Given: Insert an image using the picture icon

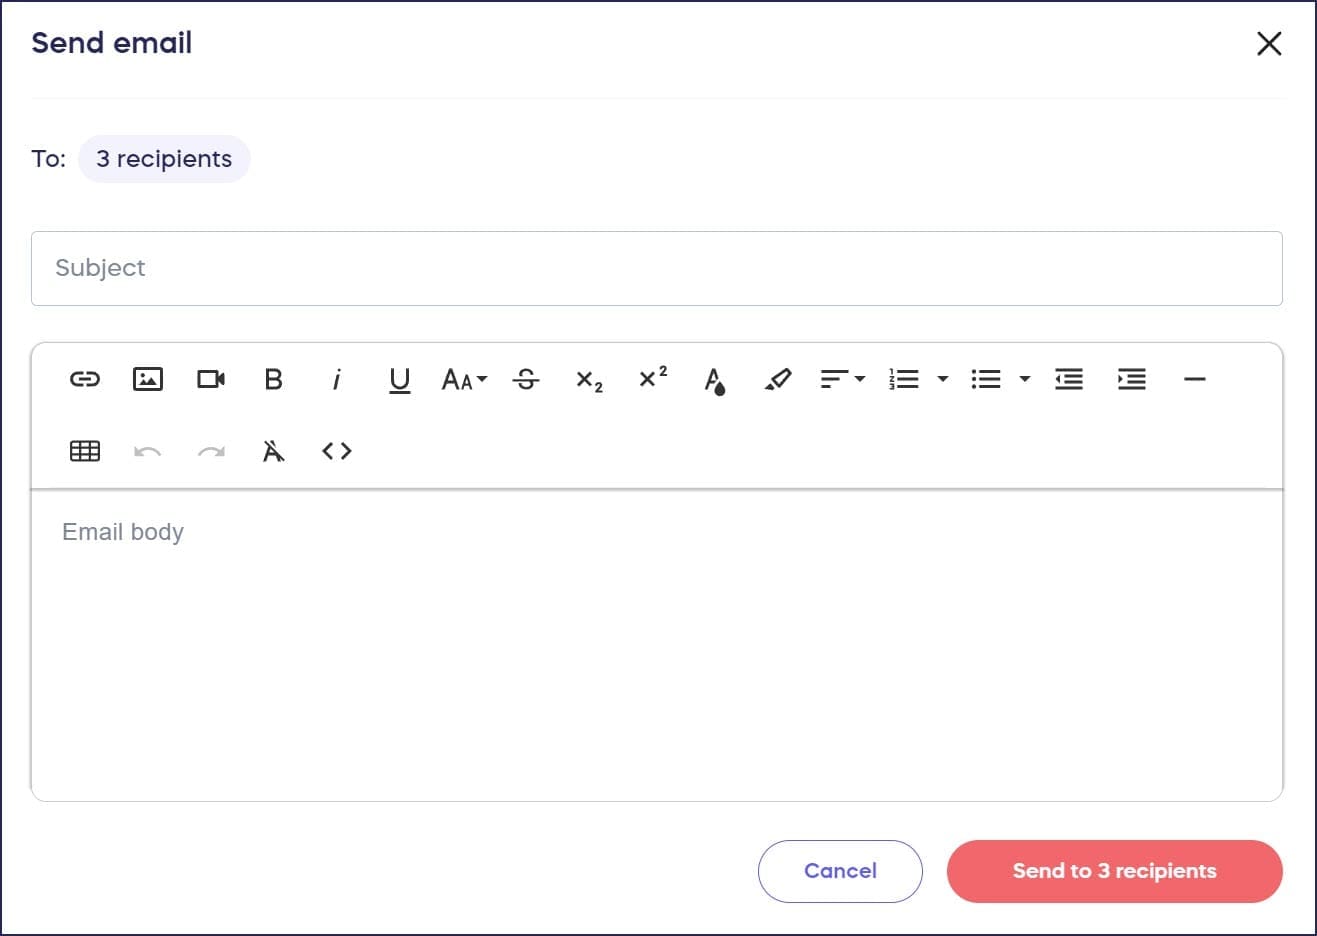Looking at the screenshot, I should tap(148, 379).
